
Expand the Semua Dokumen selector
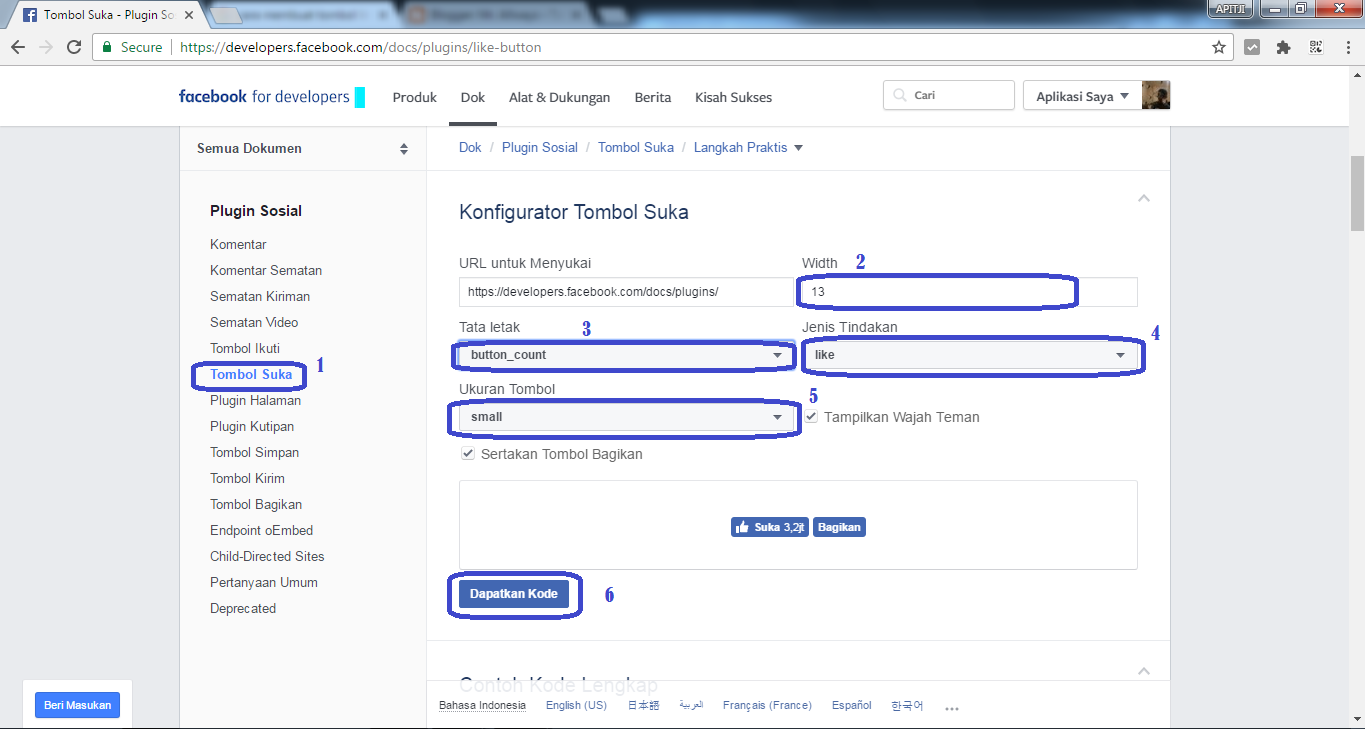coord(303,149)
